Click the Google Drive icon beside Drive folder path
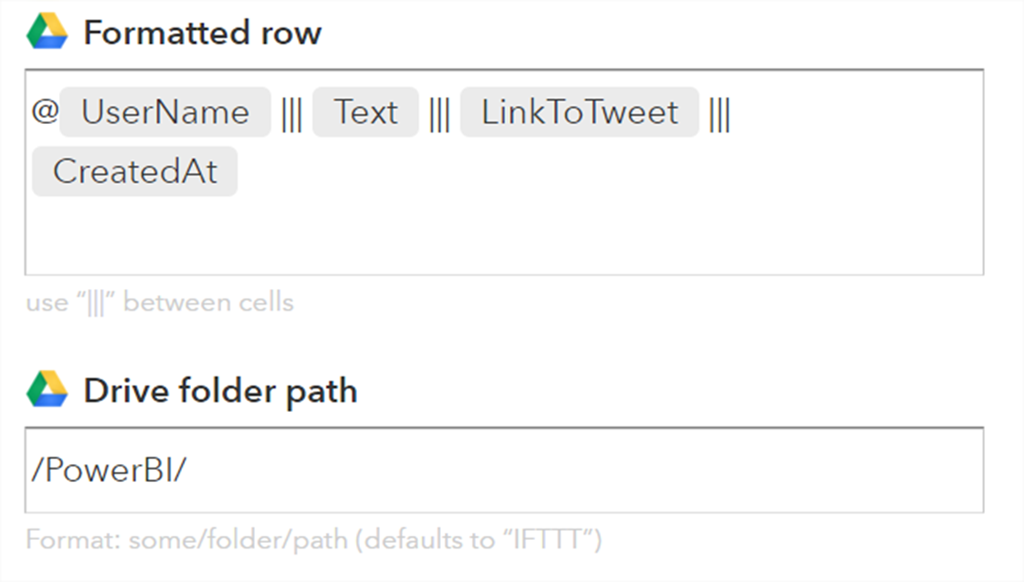The image size is (1024, 582). click(x=47, y=390)
